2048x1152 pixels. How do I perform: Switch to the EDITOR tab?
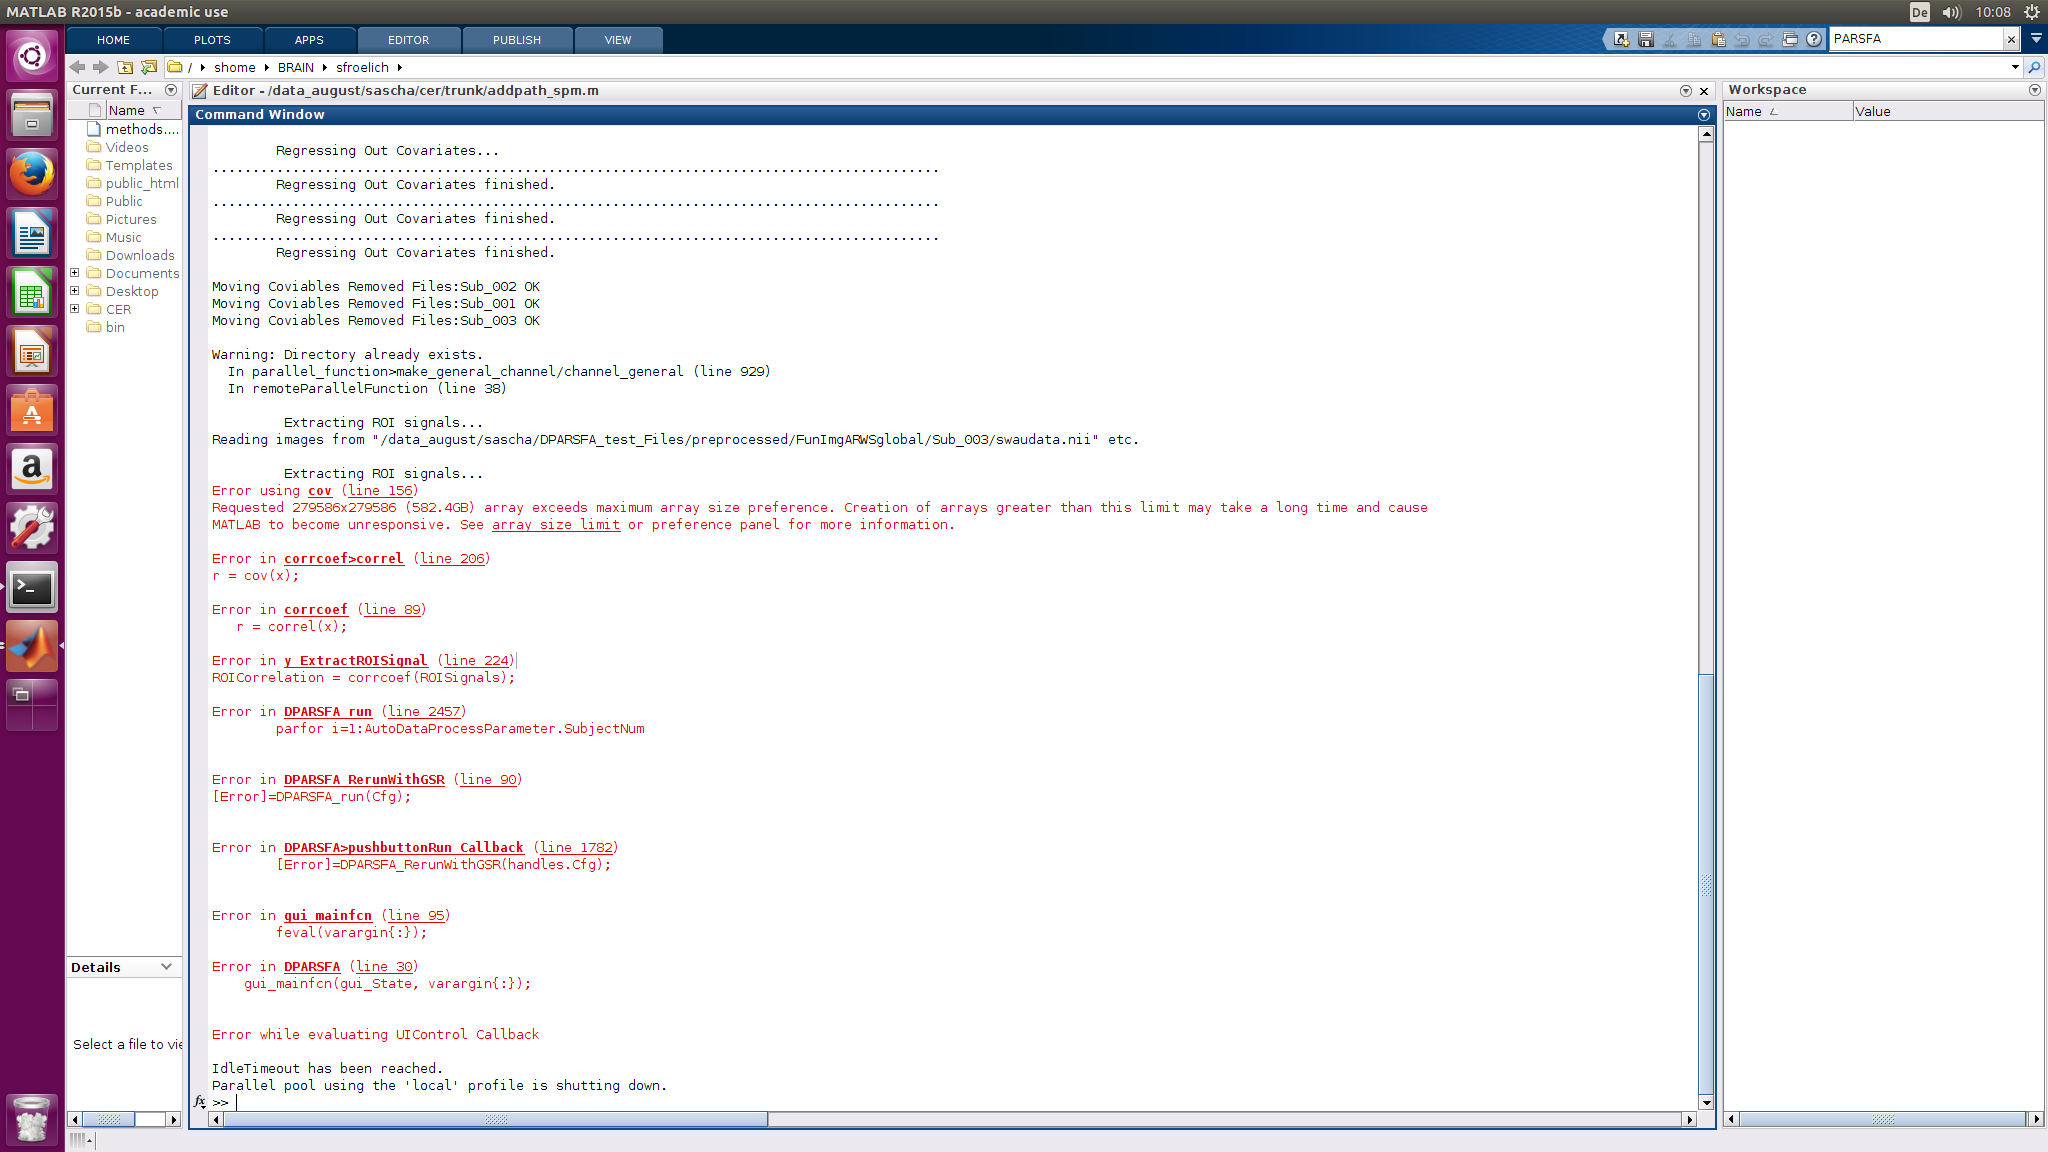[x=409, y=40]
